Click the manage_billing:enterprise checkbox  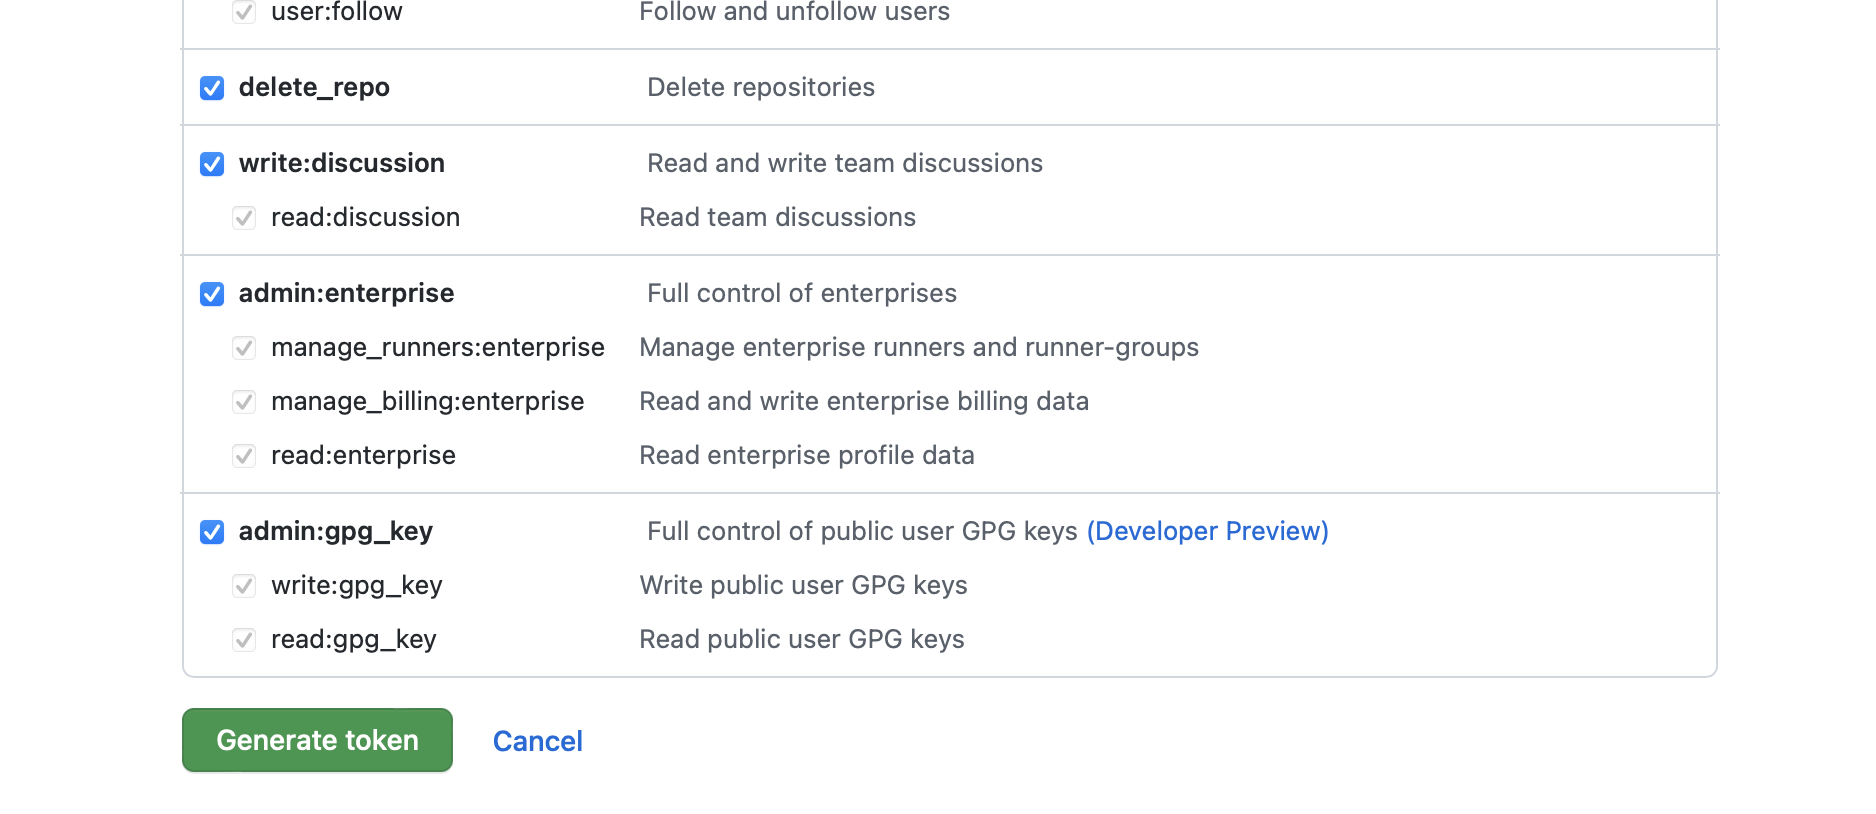[244, 402]
